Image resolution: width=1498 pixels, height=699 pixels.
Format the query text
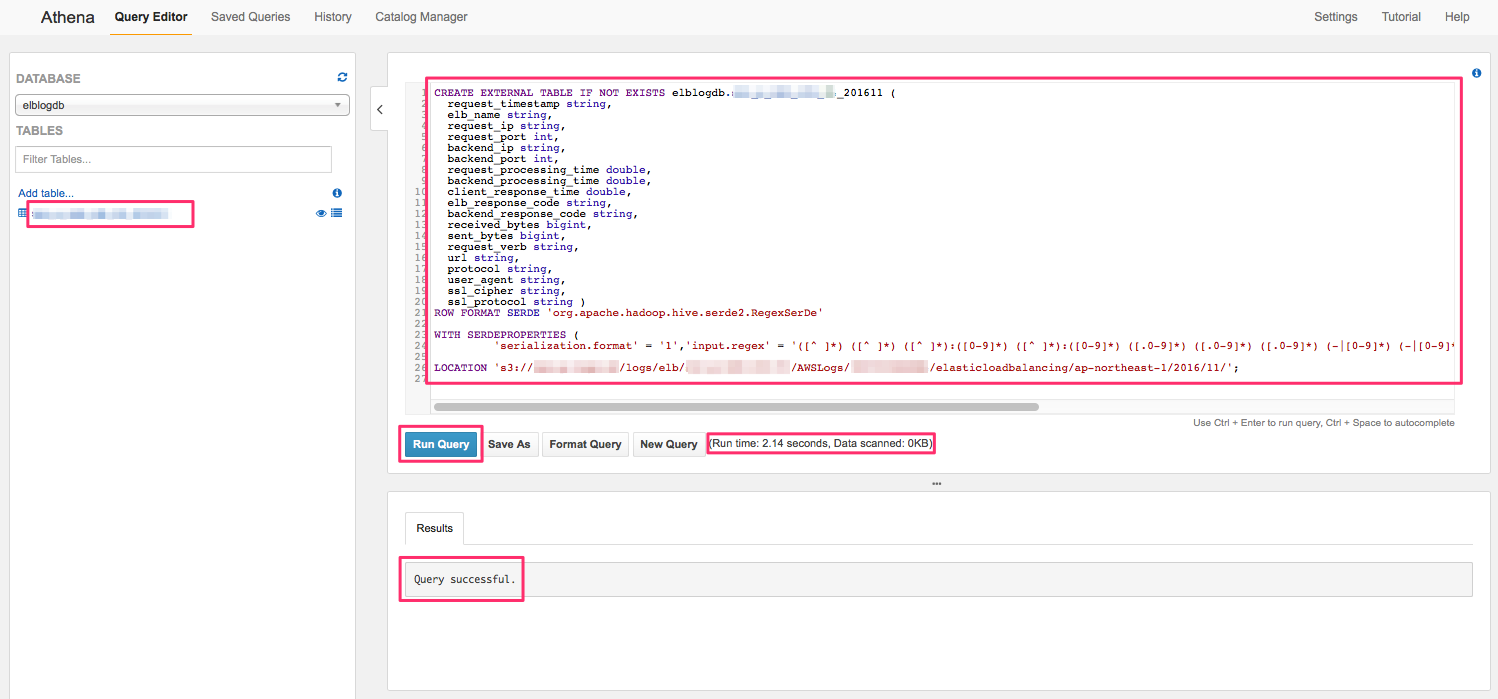pos(585,443)
